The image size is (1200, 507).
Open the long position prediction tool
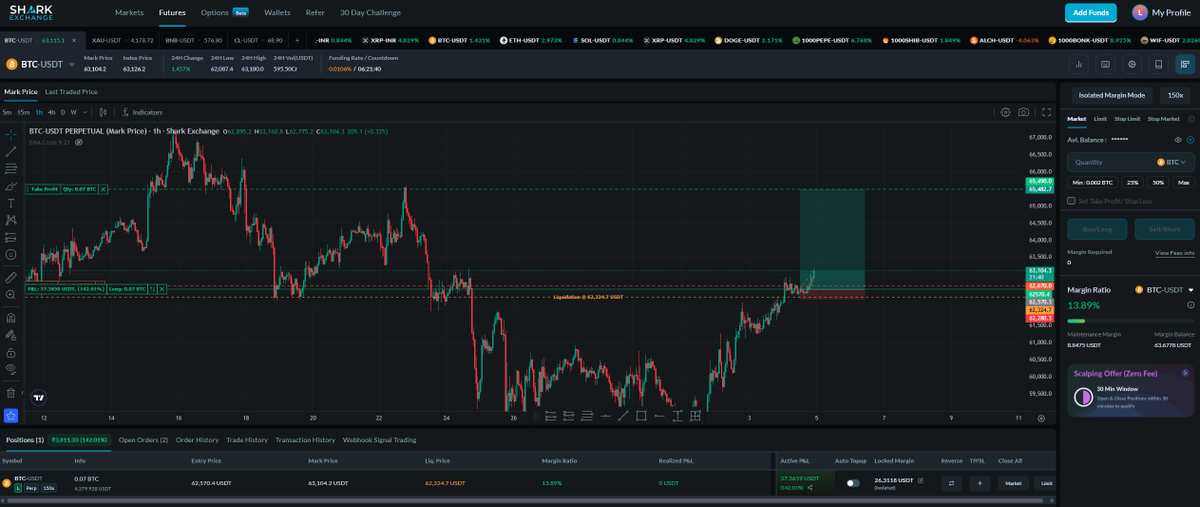point(10,238)
